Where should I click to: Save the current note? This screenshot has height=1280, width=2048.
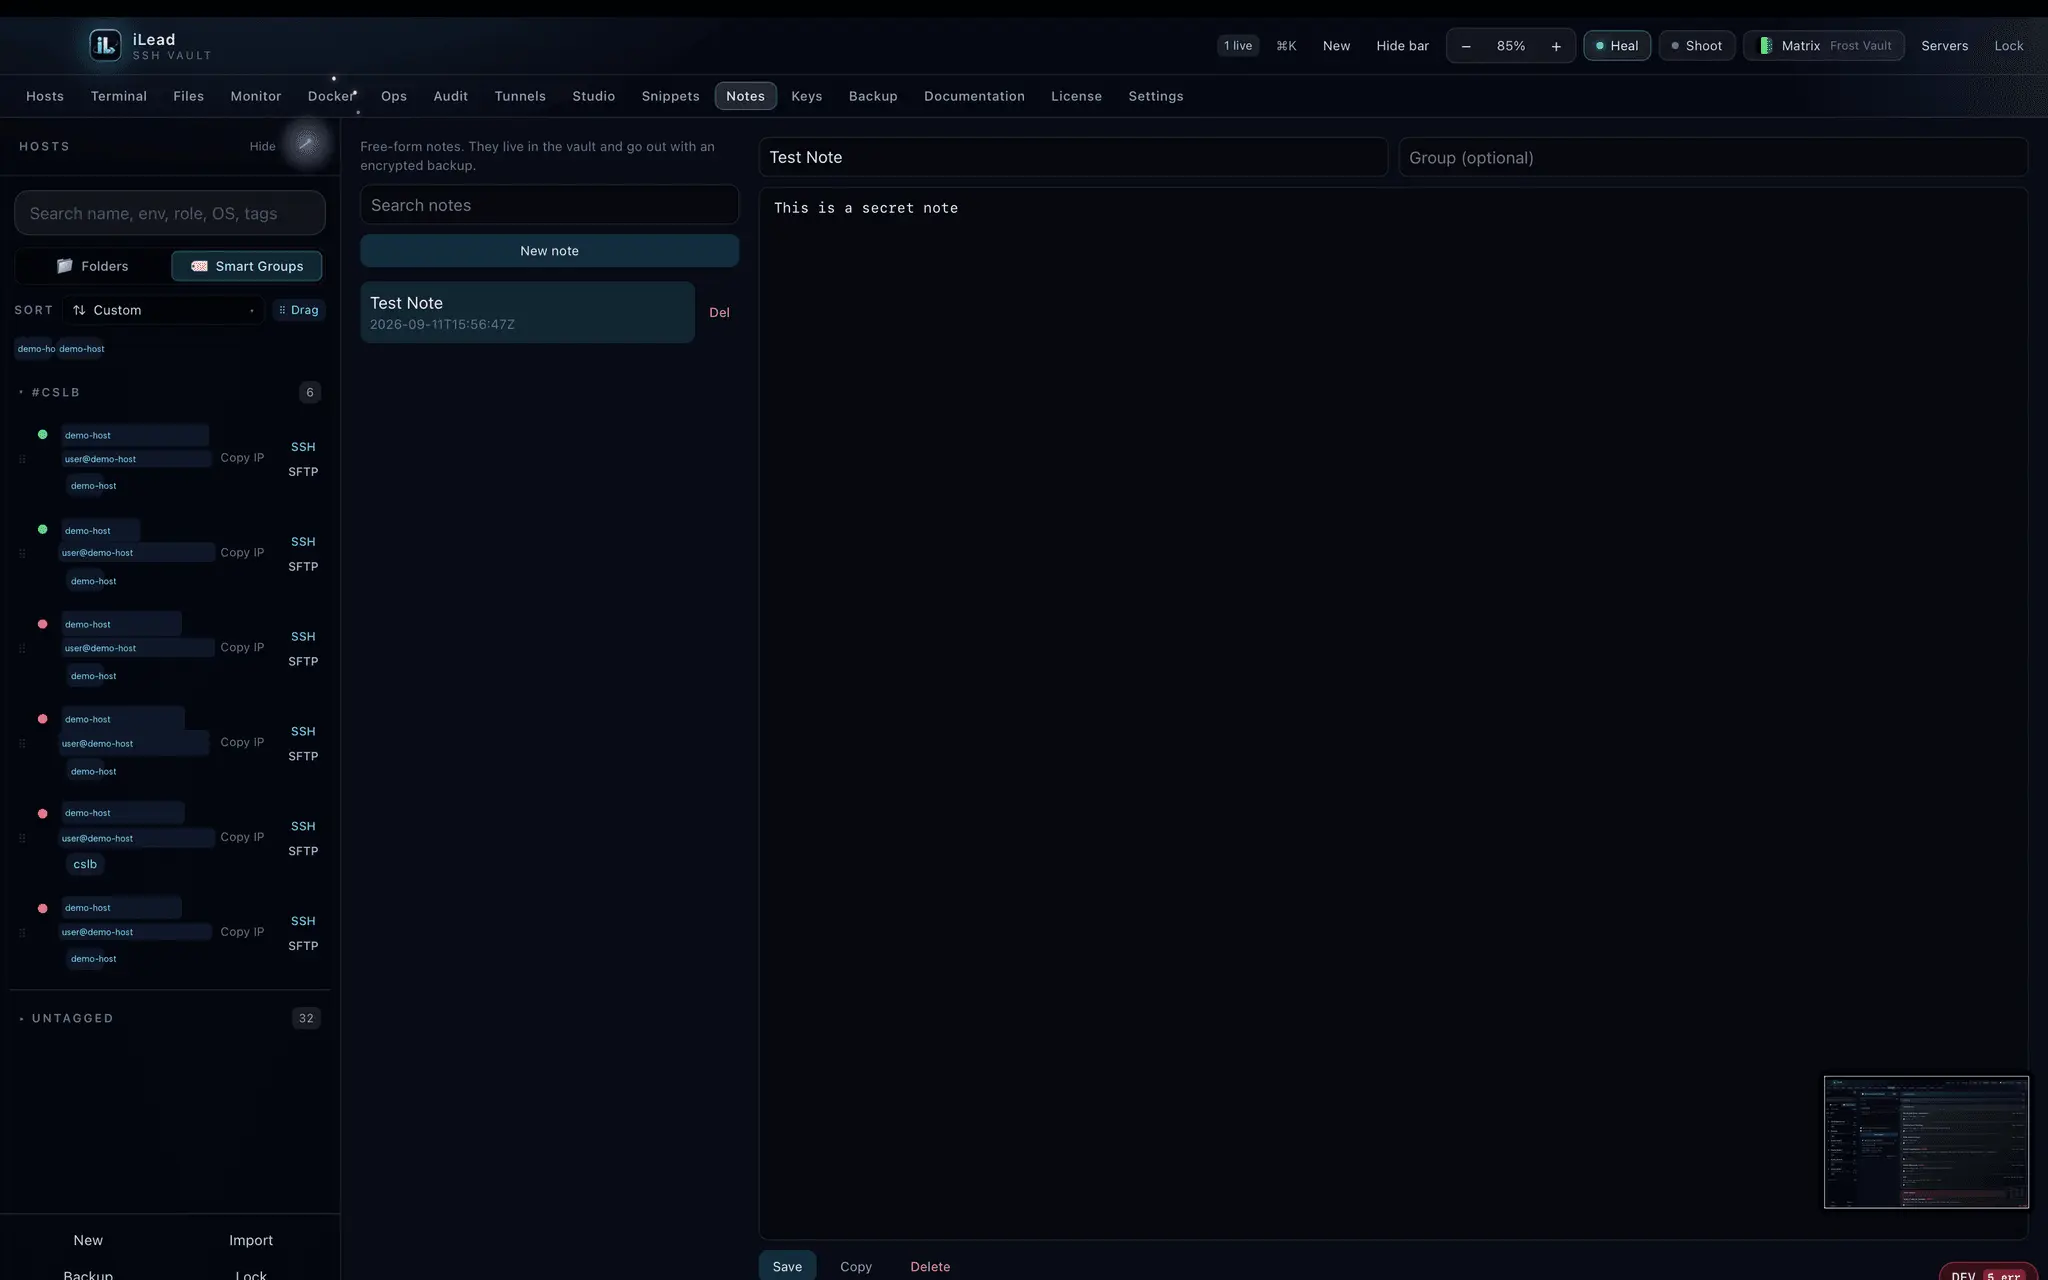tap(787, 1266)
